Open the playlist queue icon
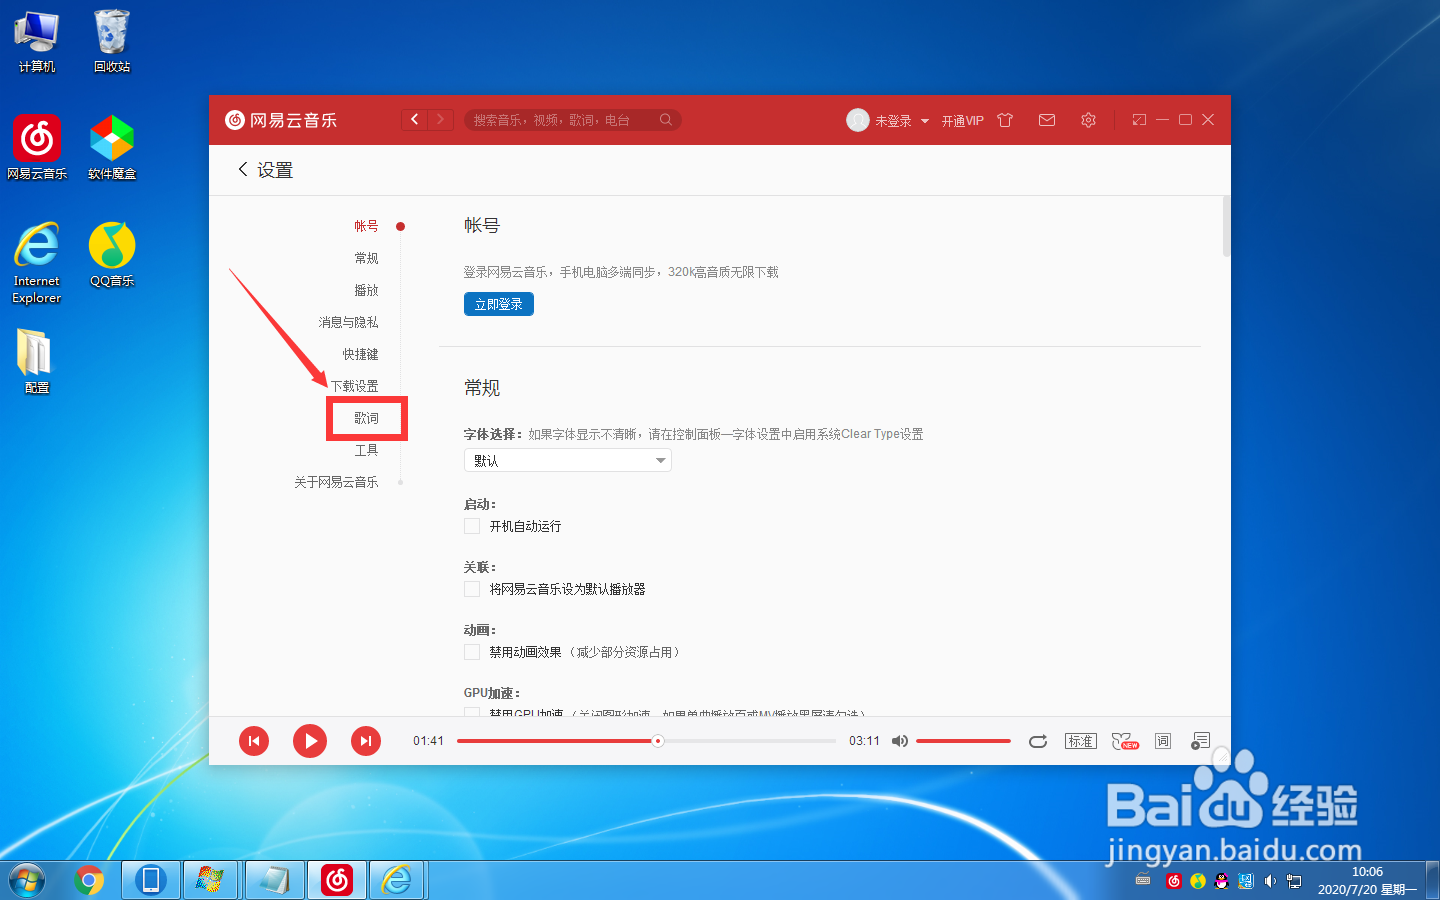Viewport: 1440px width, 900px height. [x=1201, y=741]
